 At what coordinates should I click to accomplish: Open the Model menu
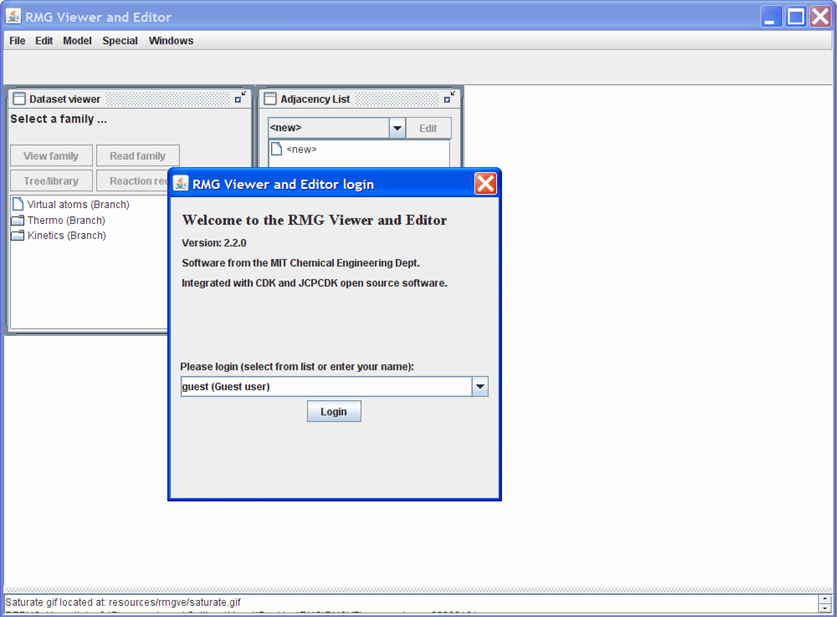(77, 41)
